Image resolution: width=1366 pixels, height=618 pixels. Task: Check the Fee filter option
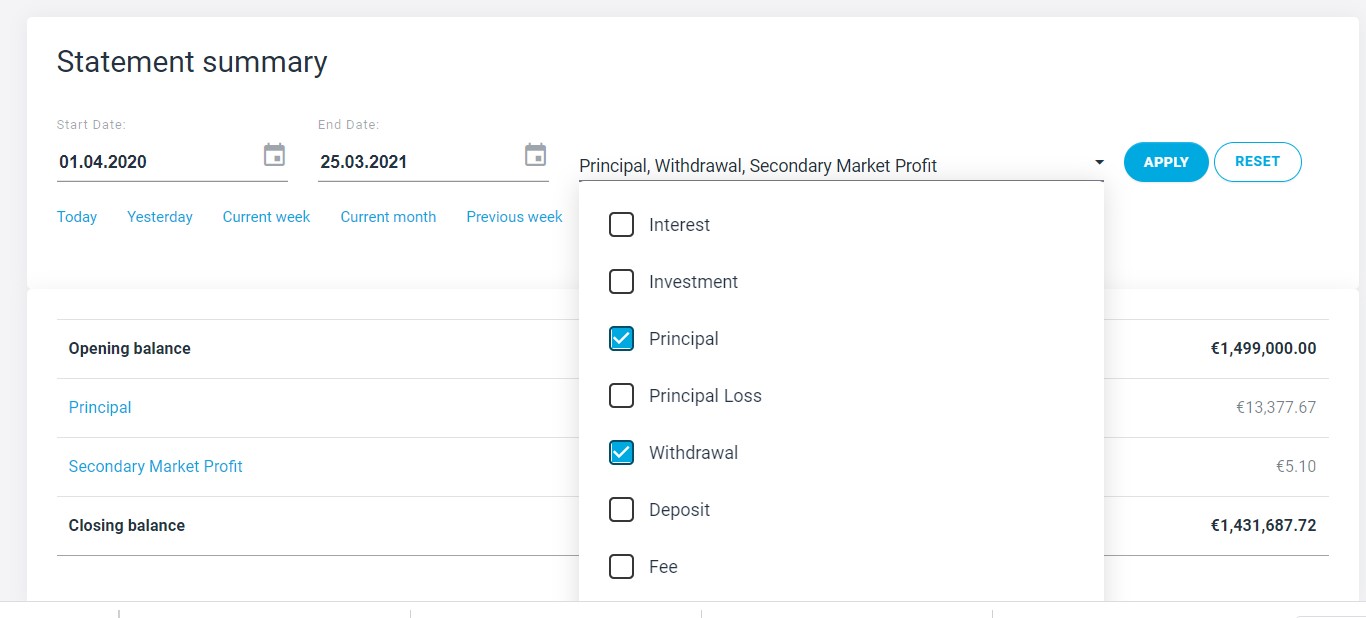click(x=621, y=567)
